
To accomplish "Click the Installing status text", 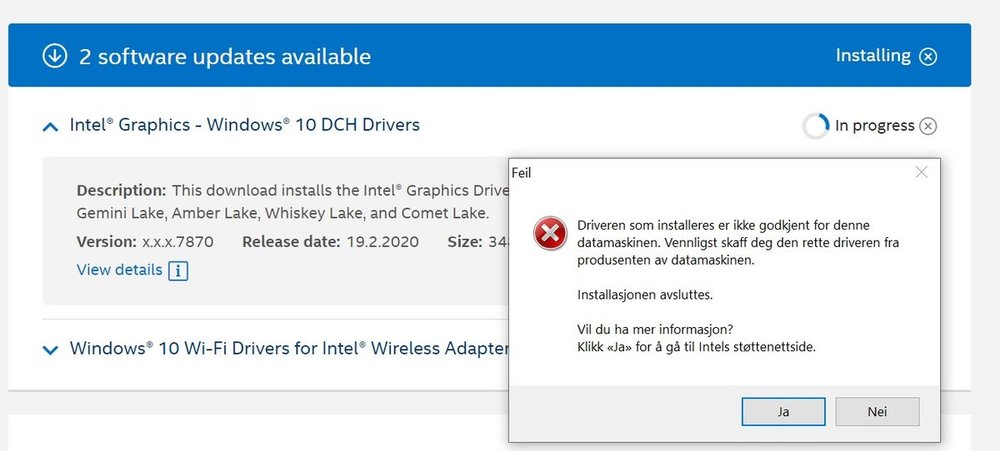I will (873, 55).
